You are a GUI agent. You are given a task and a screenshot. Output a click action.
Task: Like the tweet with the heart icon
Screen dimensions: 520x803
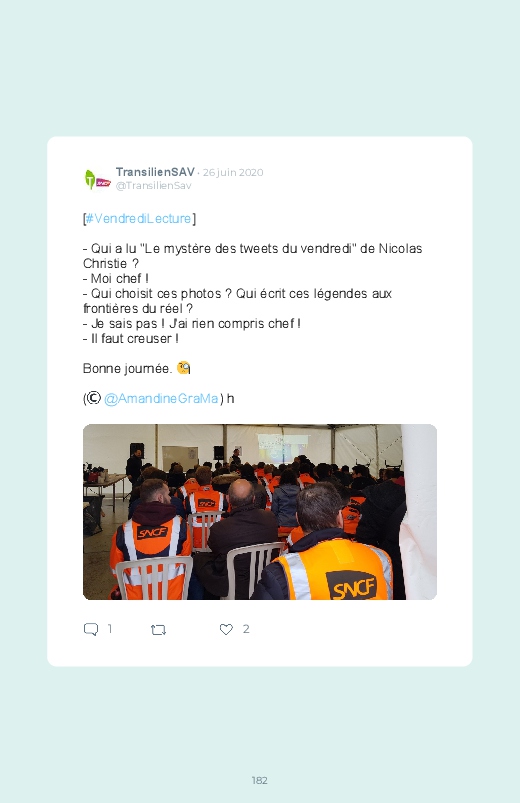pyautogui.click(x=226, y=629)
